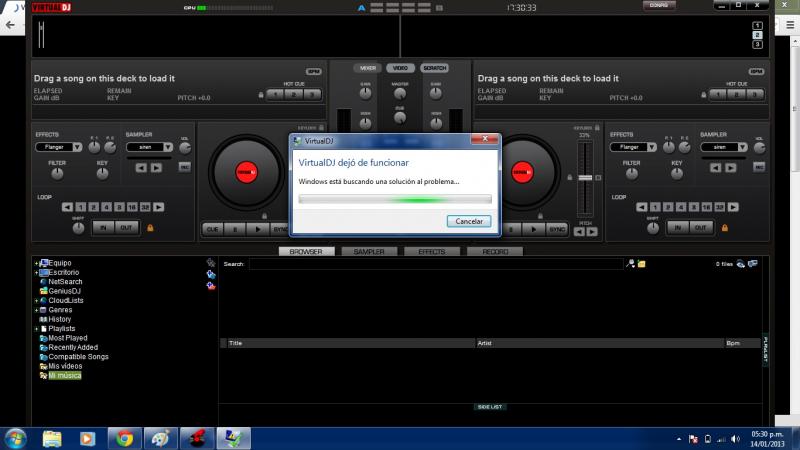800x450 pixels.
Task: Toggle loop IN on the left deck
Action: (x=102, y=228)
